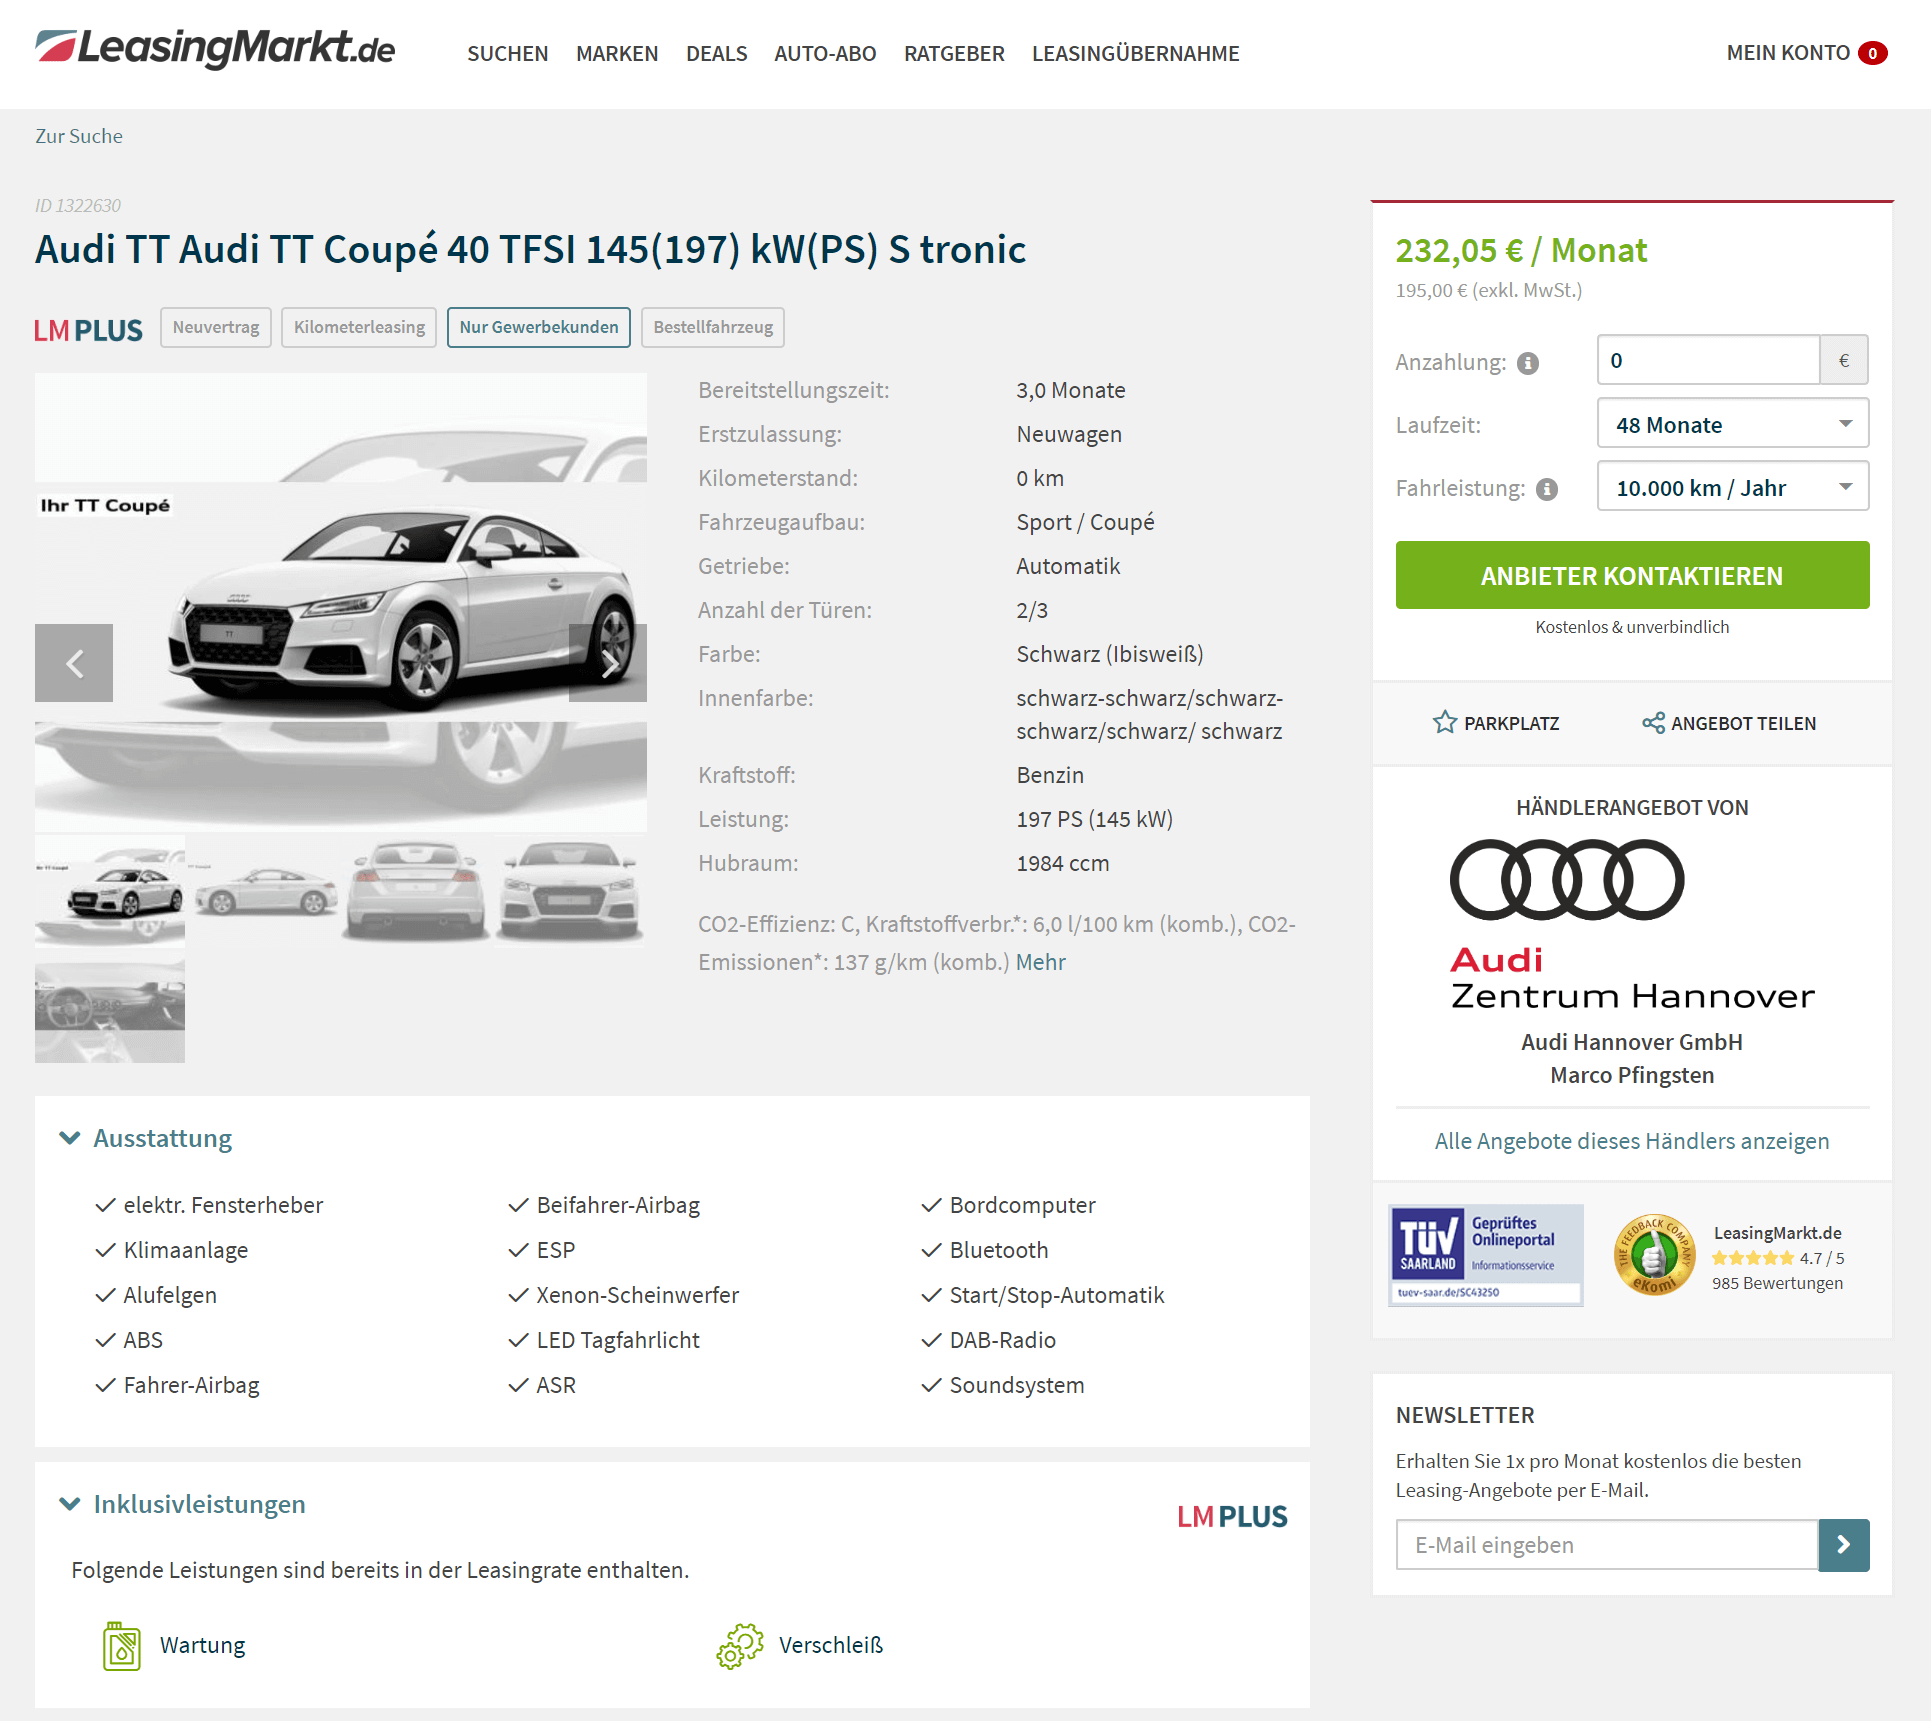The image size is (1931, 1721).
Task: Click the Xenon-Scheinwerfer equipment item
Action: click(x=637, y=1295)
